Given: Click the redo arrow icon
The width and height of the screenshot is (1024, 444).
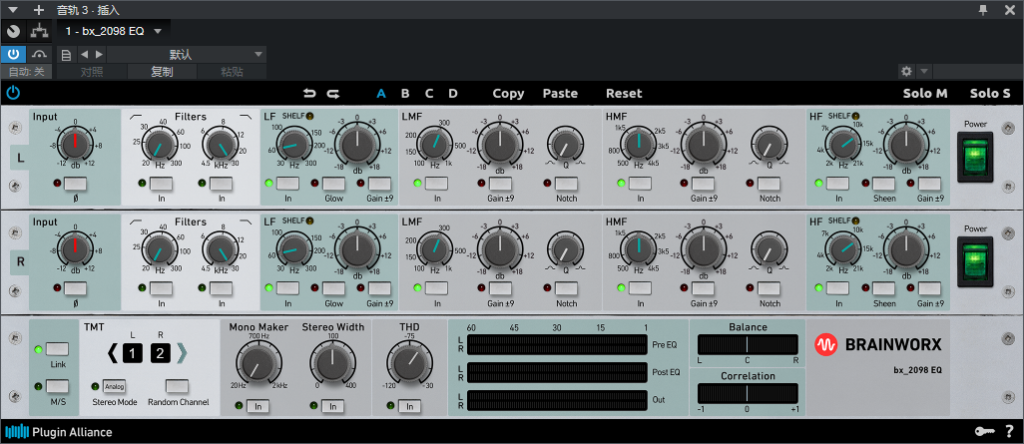Looking at the screenshot, I should pos(333,93).
